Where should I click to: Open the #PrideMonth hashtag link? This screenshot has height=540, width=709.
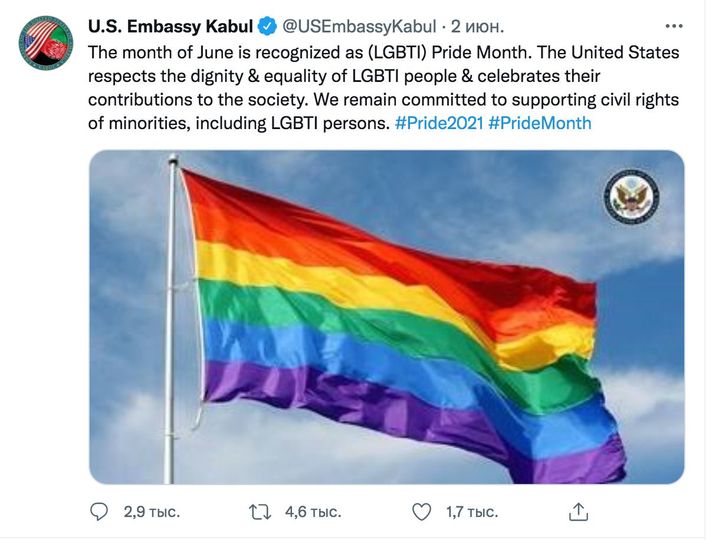pyautogui.click(x=540, y=123)
